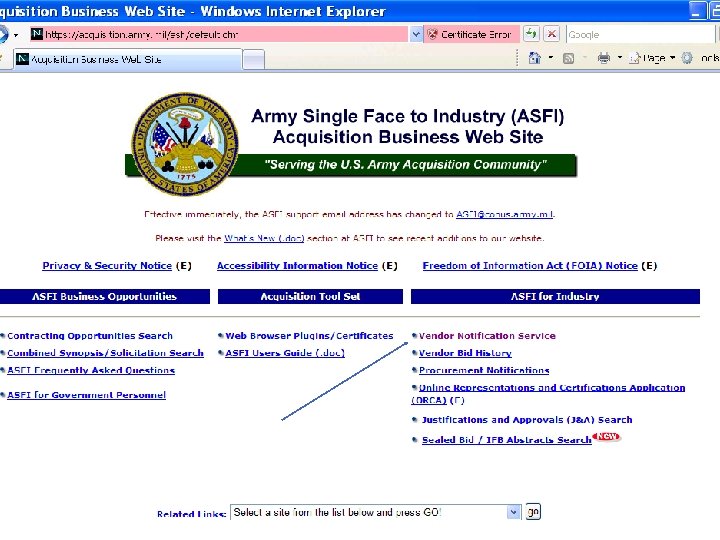The image size is (720, 540).
Task: Open Procurement Notifications link
Action: [x=484, y=370]
